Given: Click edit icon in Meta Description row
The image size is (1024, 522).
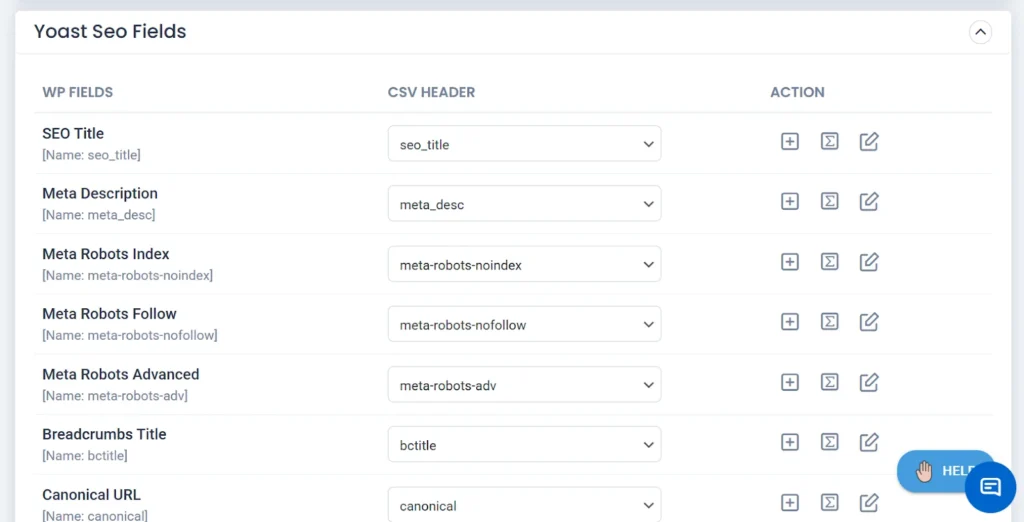Looking at the screenshot, I should (x=869, y=201).
